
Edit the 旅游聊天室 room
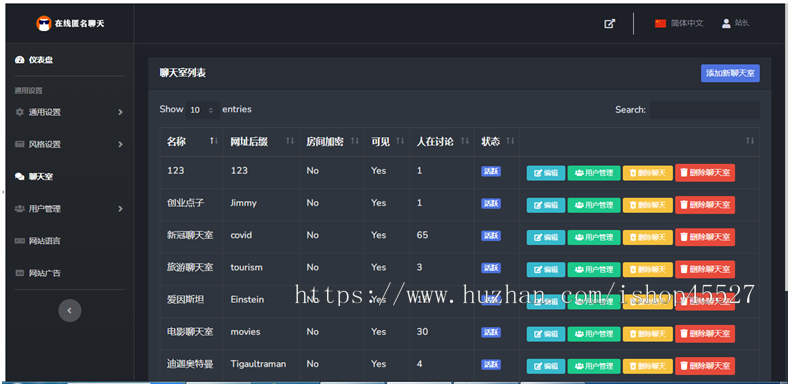coord(546,270)
